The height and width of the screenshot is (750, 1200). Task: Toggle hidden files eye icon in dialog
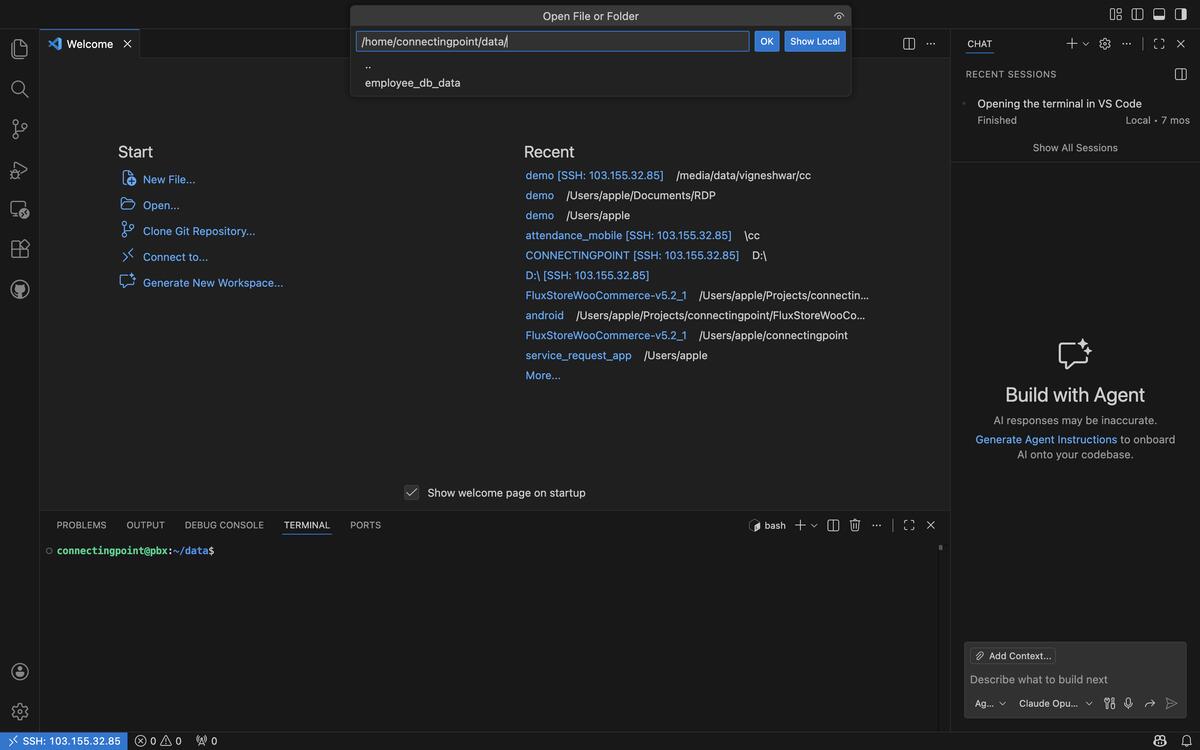click(839, 16)
